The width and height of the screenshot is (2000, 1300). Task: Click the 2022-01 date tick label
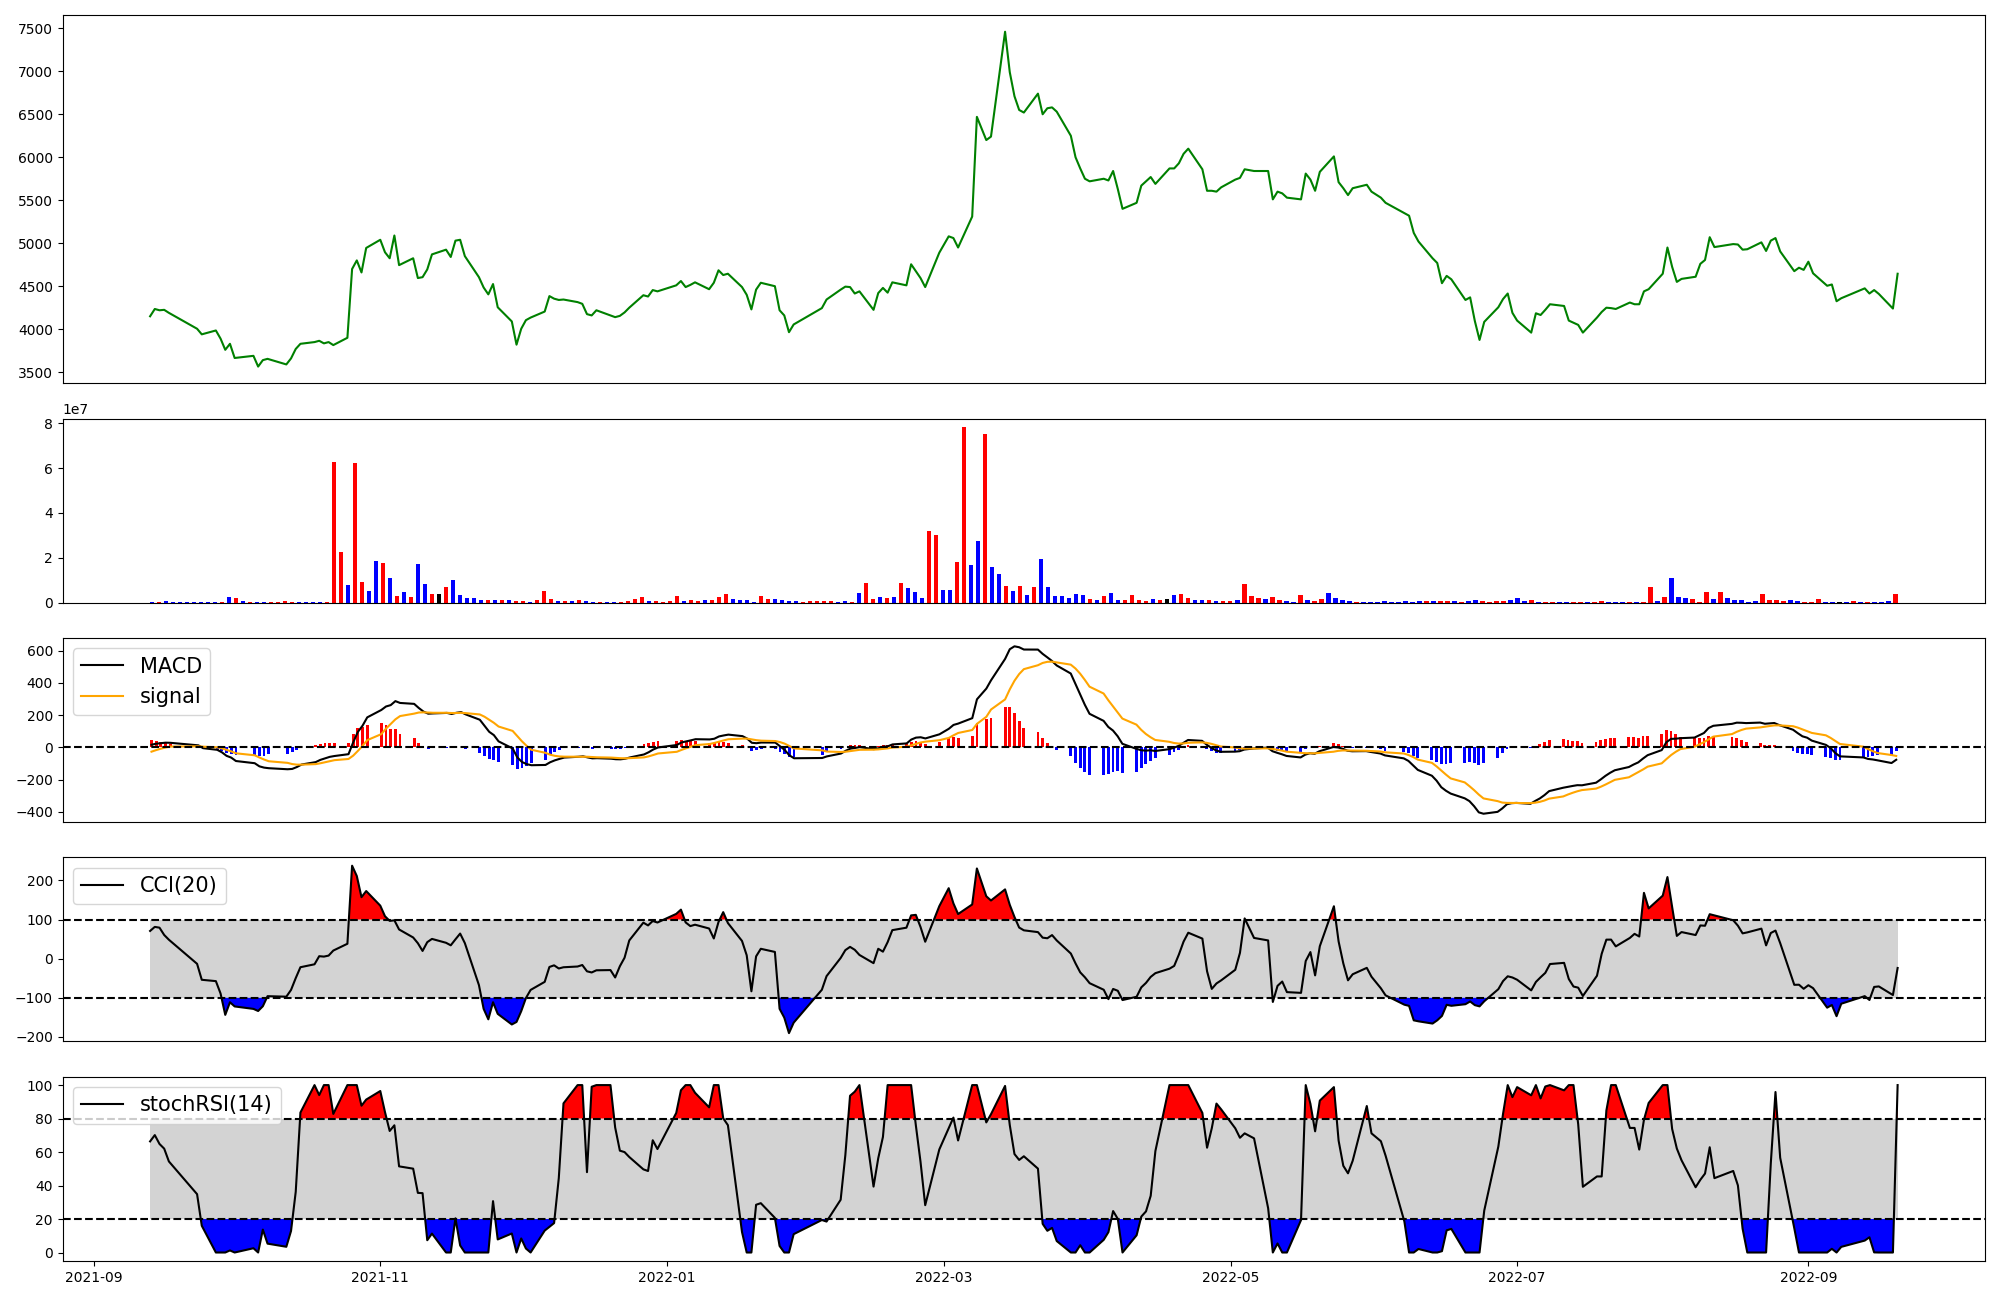coord(666,1277)
